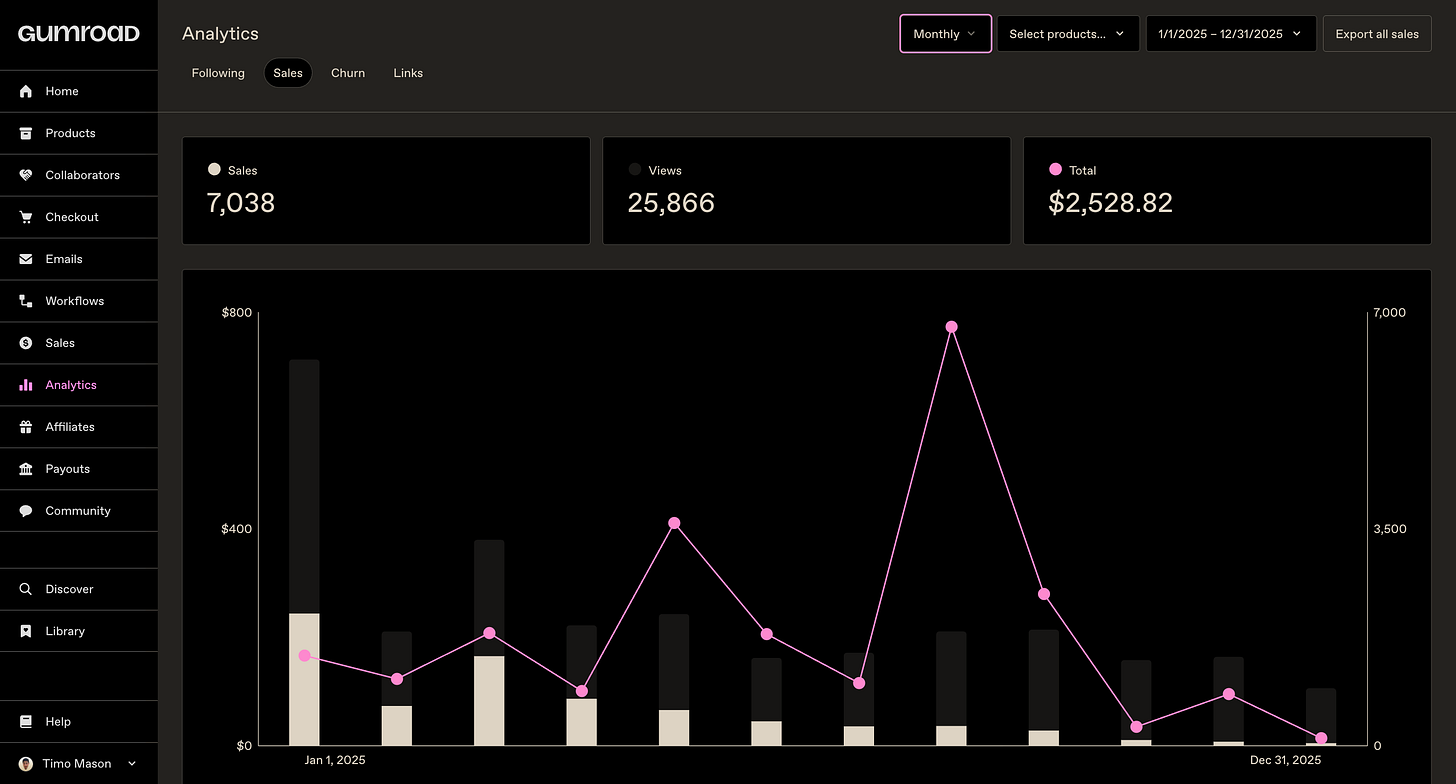Image resolution: width=1456 pixels, height=784 pixels.
Task: Click the Jan 1, 2025 axis label
Action: click(x=335, y=760)
